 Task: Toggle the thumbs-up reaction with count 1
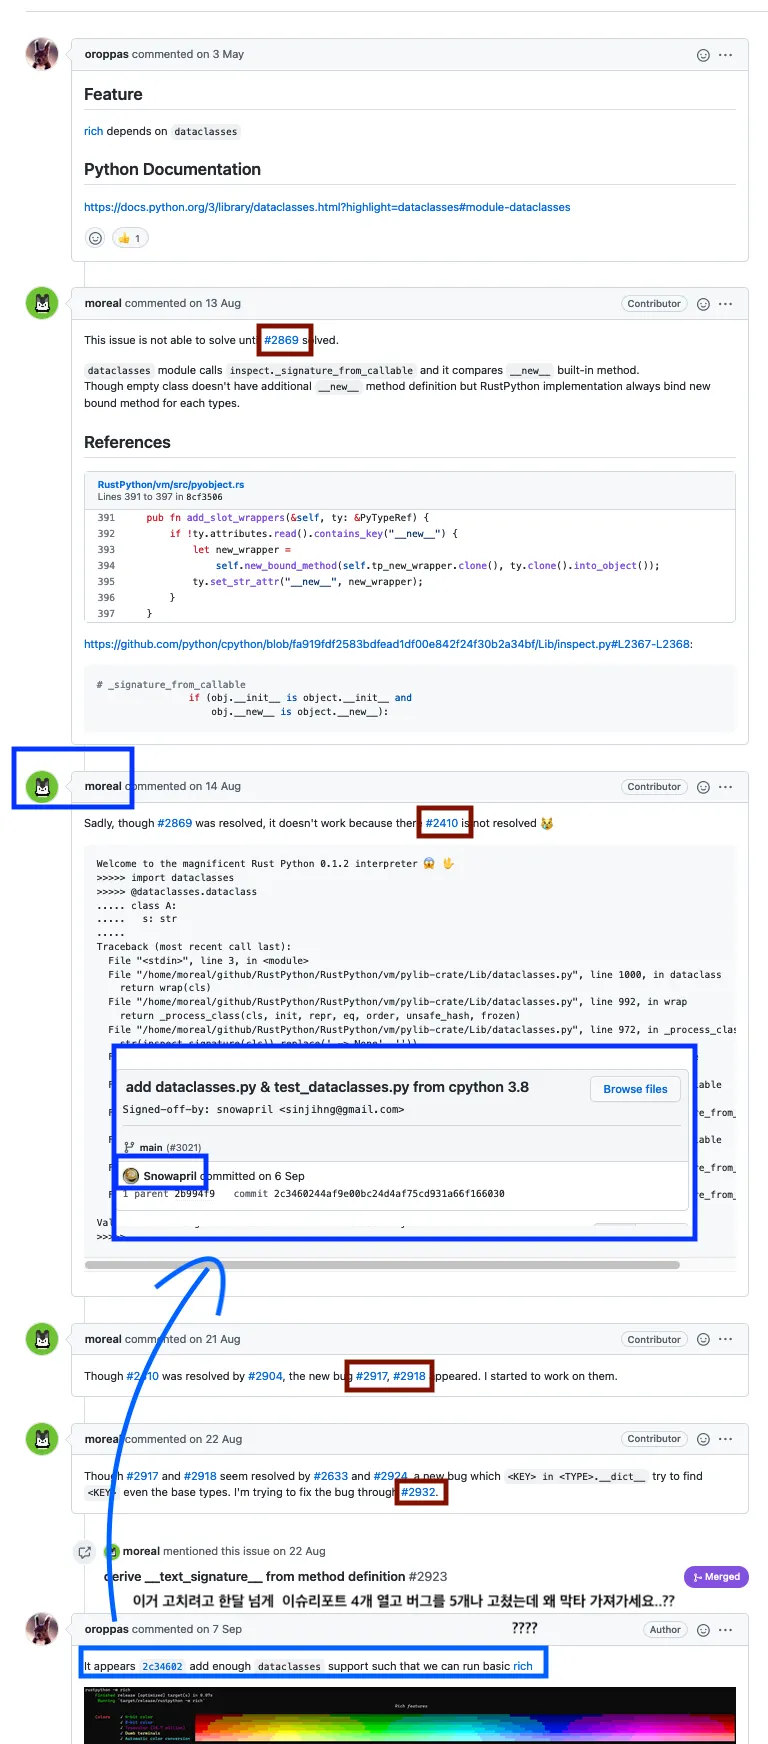click(131, 238)
